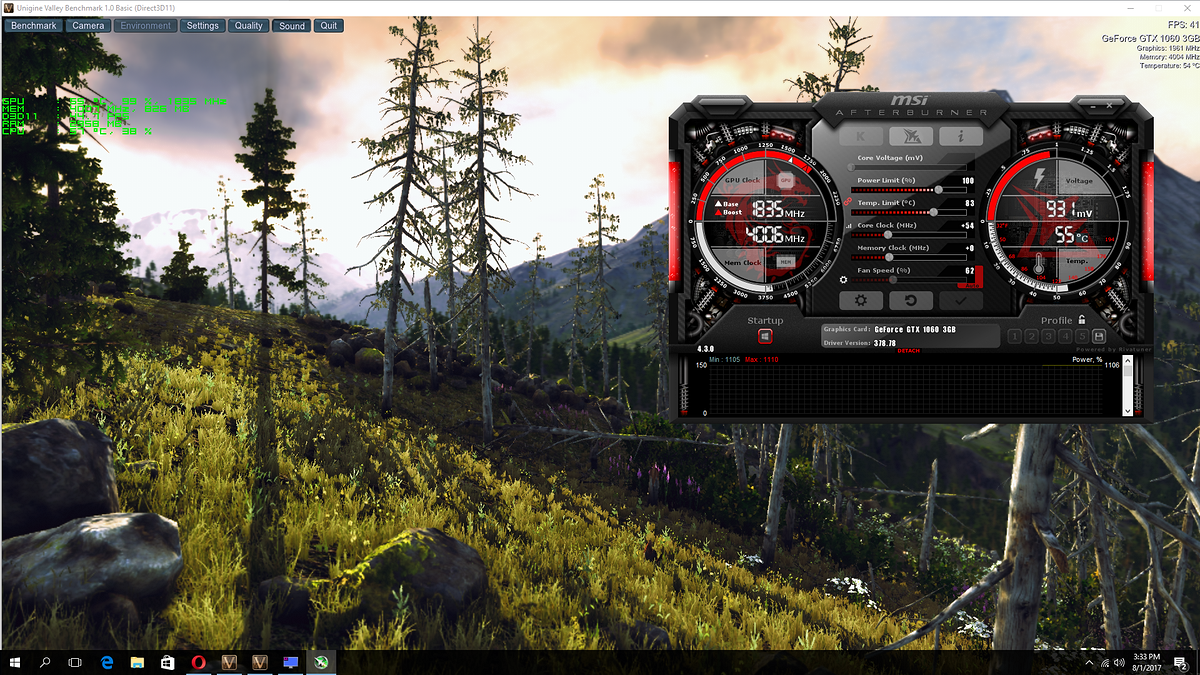The height and width of the screenshot is (675, 1200).
Task: Open Windows search from the taskbar
Action: 45,662
